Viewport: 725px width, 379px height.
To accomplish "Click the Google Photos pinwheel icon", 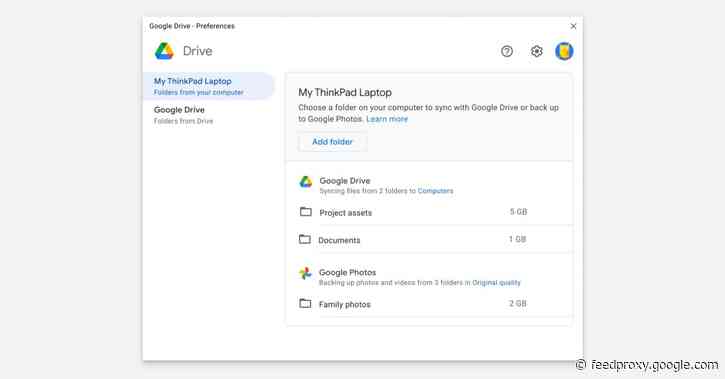I will [305, 273].
